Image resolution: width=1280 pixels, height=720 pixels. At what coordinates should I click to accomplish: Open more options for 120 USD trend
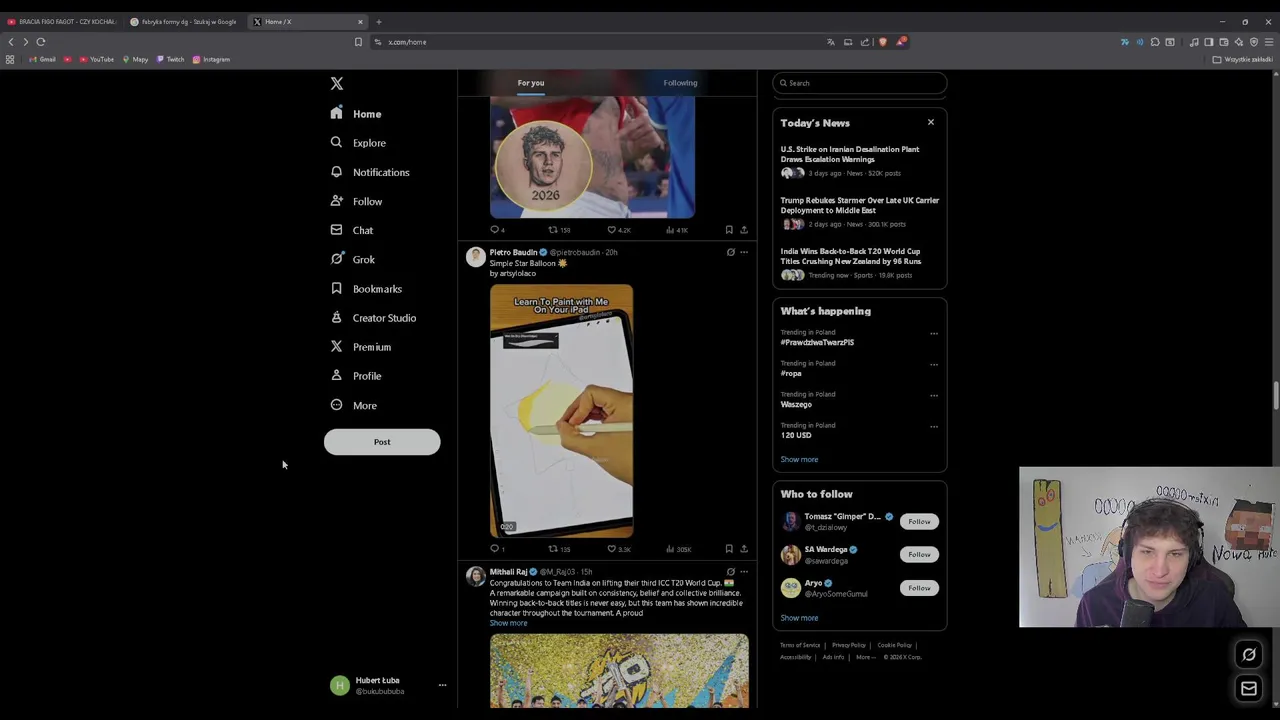coord(934,426)
